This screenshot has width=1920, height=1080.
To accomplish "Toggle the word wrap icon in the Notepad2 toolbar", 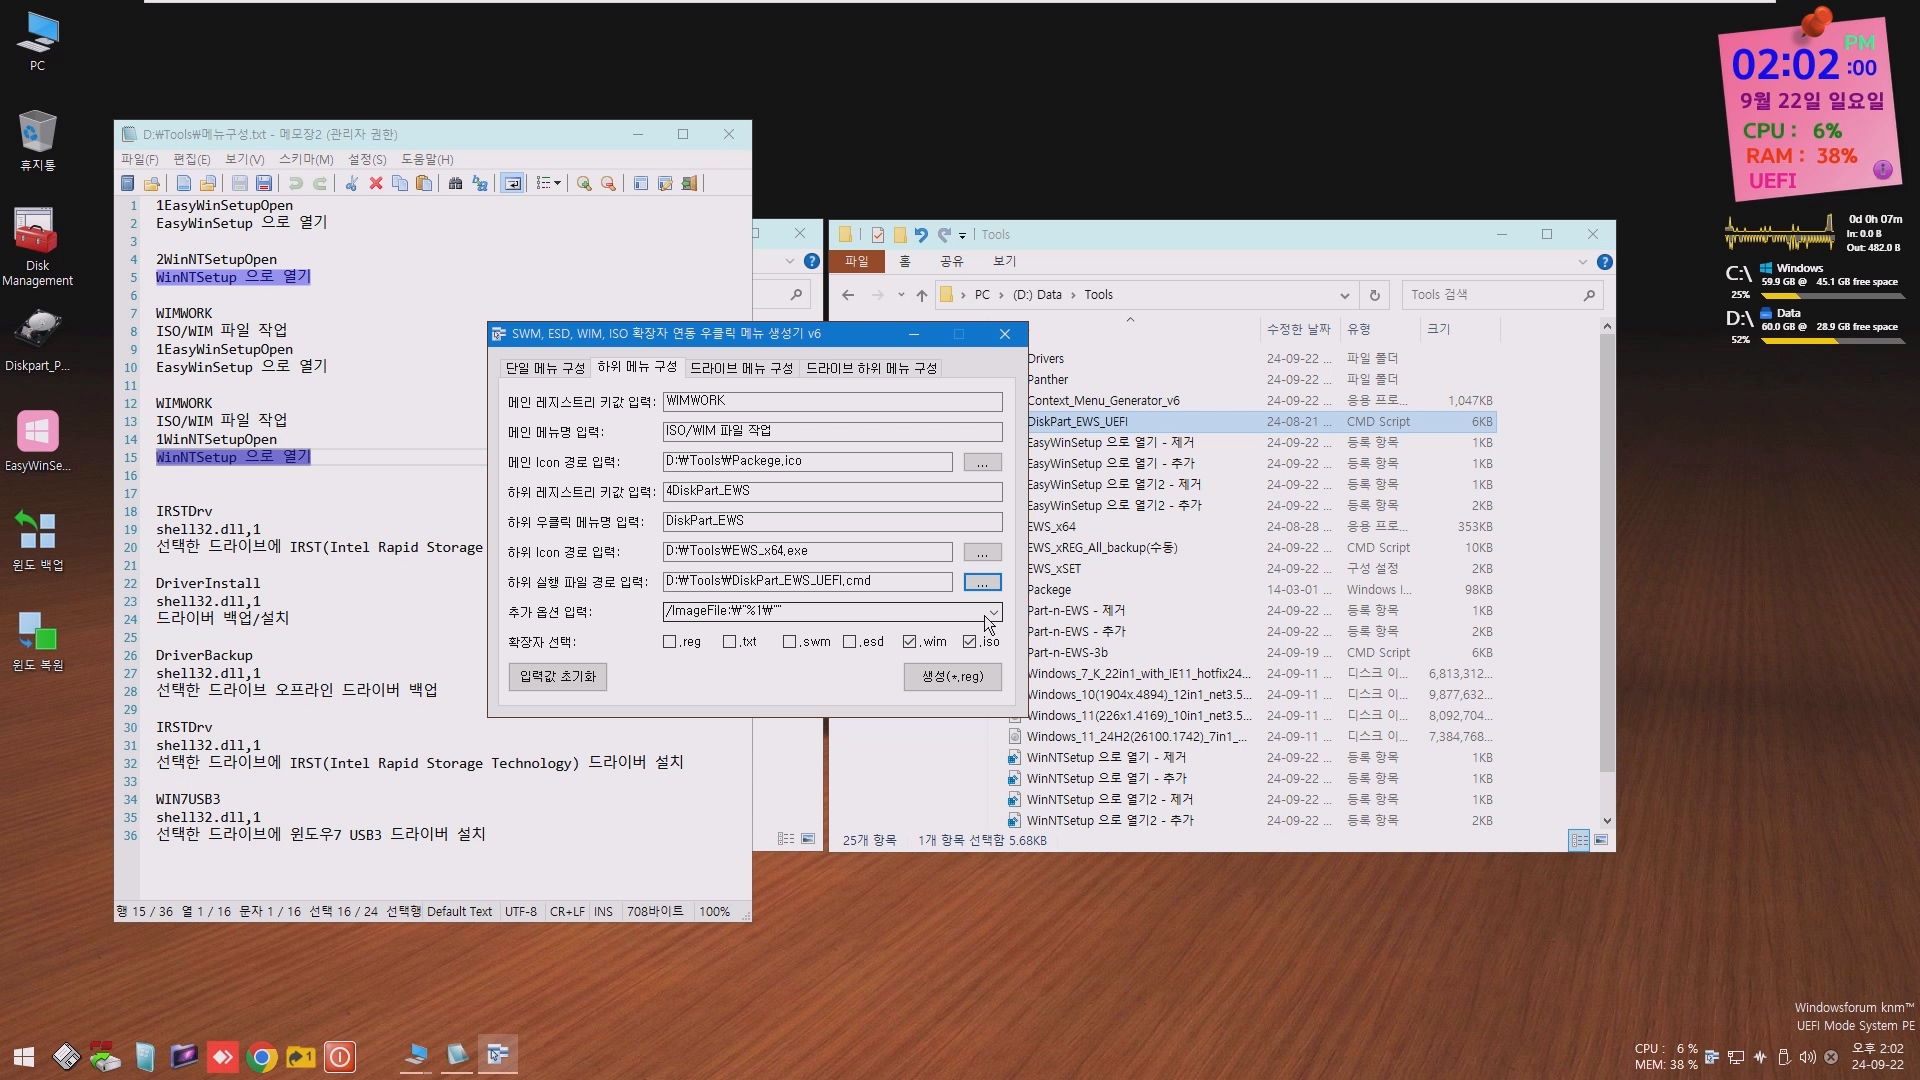I will pos(512,183).
